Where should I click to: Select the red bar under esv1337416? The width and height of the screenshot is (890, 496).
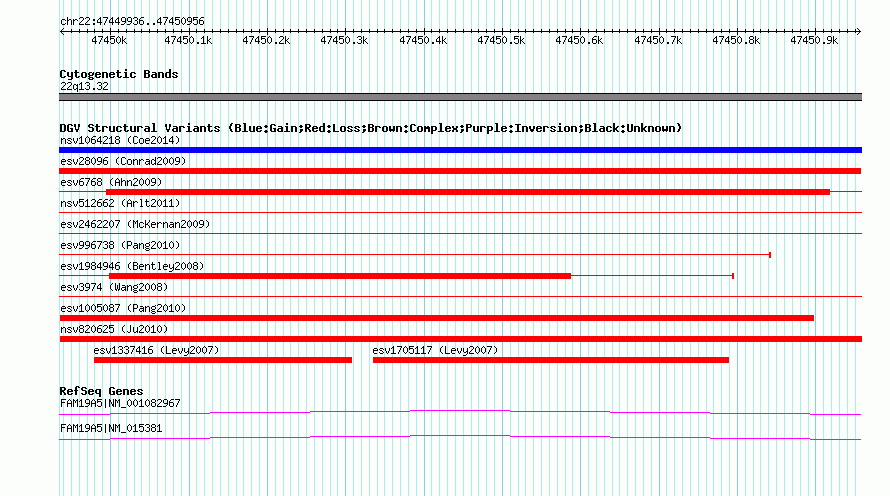[222, 360]
